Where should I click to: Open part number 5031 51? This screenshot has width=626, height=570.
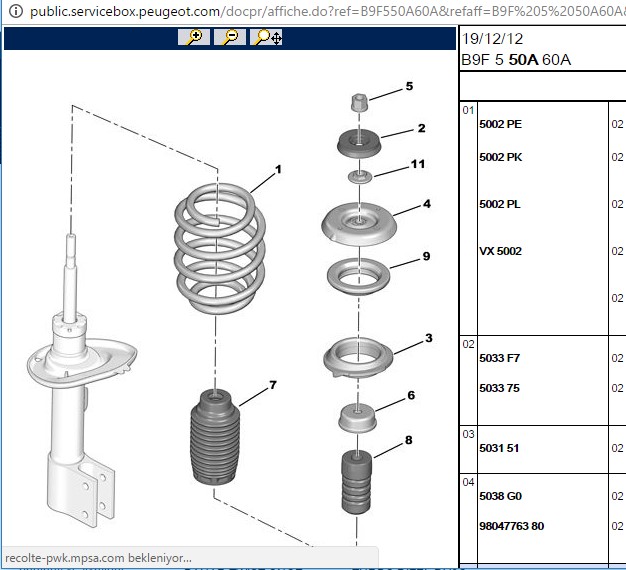[499, 448]
